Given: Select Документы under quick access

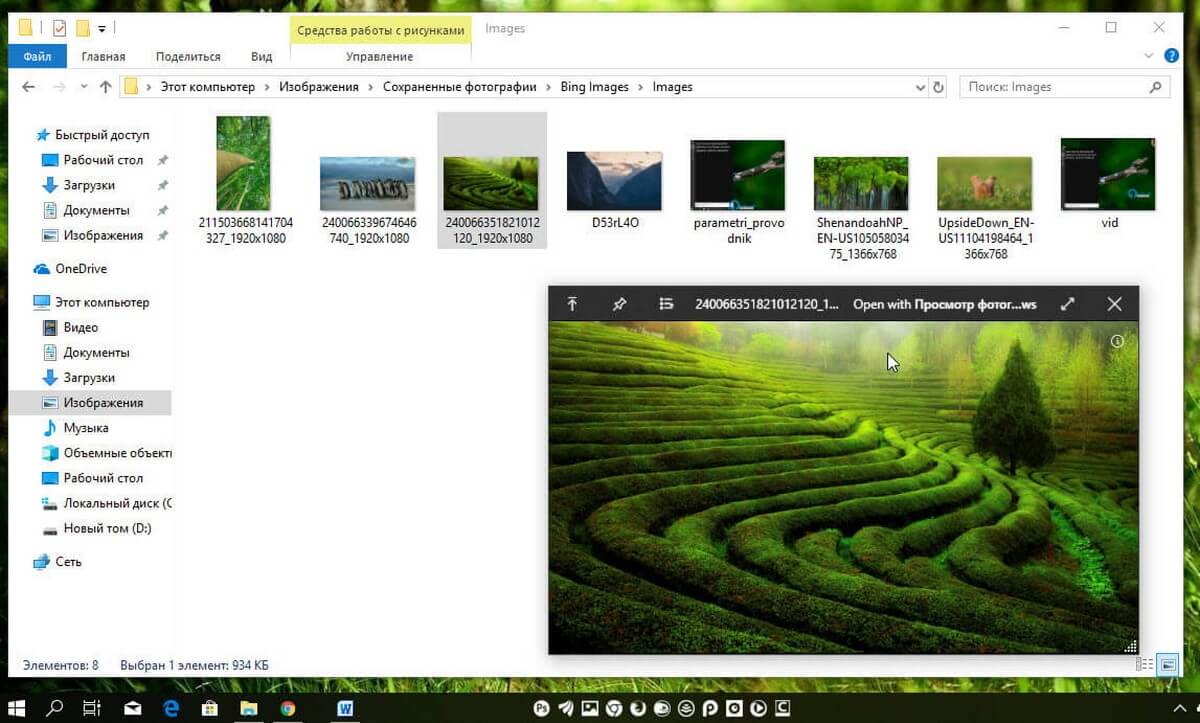Looking at the screenshot, I should 96,210.
